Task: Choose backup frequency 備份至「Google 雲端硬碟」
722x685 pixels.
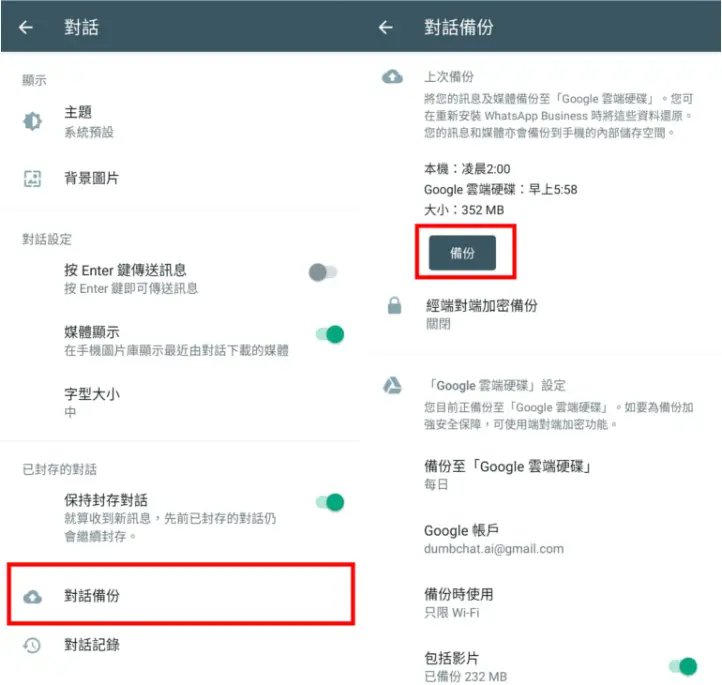Action: pos(542,475)
